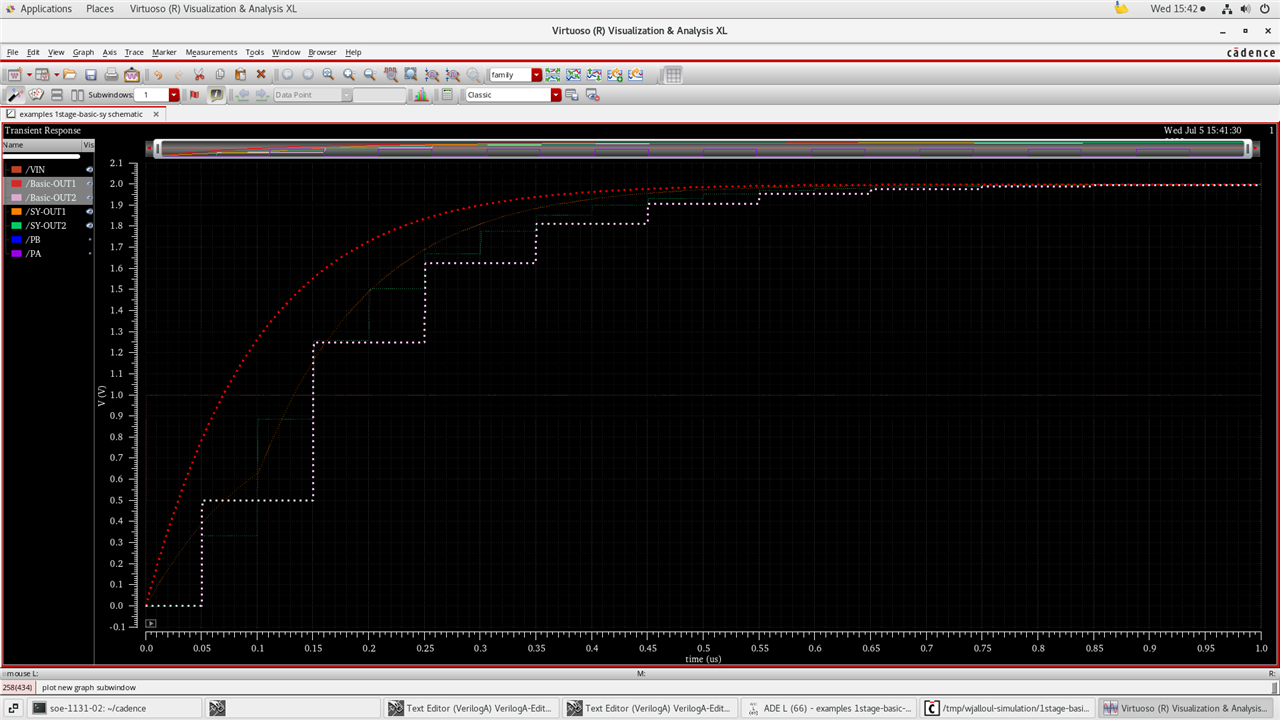Viewport: 1280px width, 720px height.
Task: Open the Subwindows count dropdown
Action: [x=174, y=95]
